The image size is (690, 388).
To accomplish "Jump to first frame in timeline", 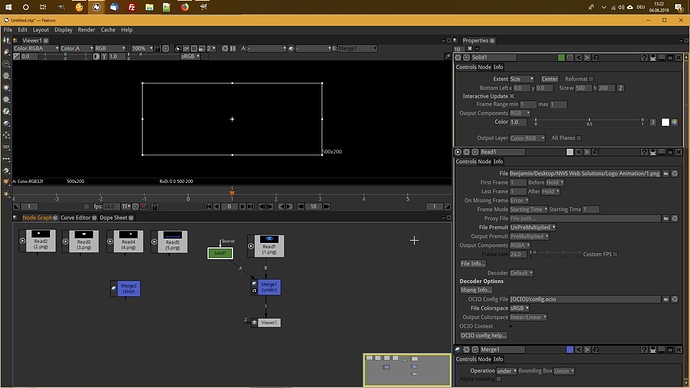I will [x=209, y=206].
